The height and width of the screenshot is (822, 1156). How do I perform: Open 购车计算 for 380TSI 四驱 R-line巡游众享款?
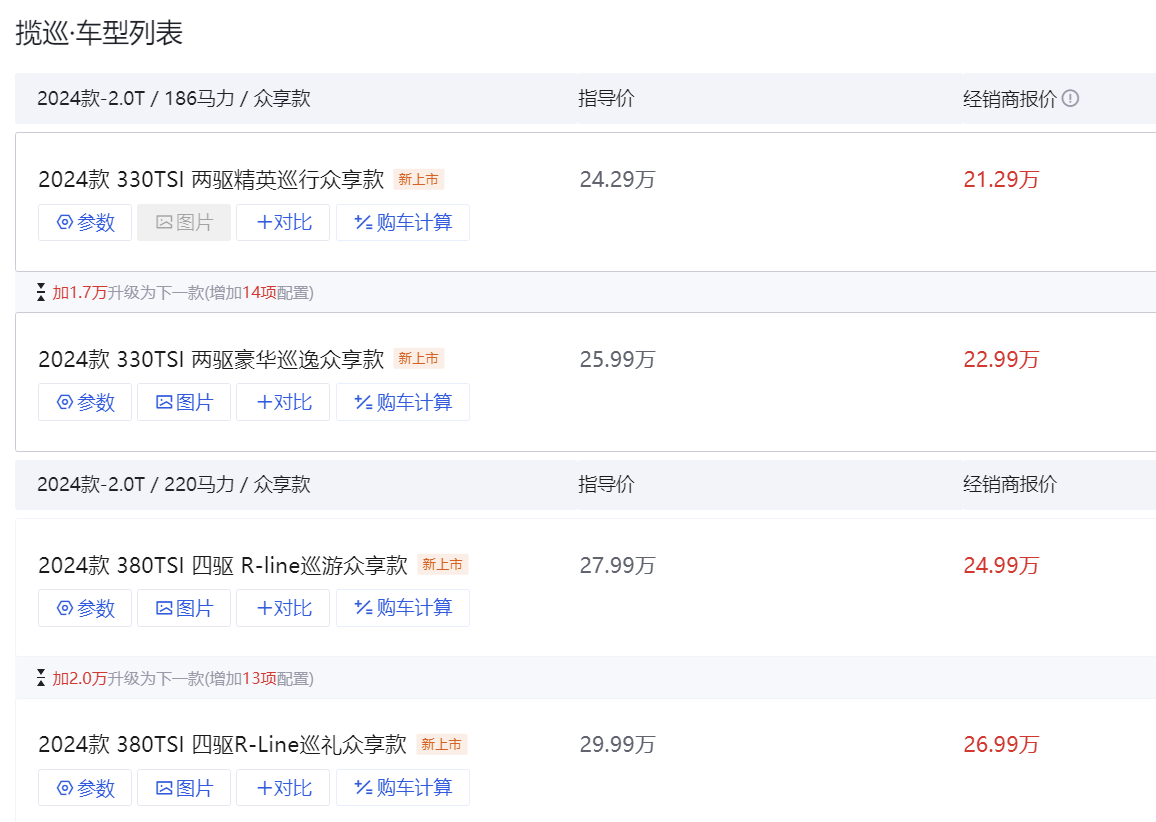(x=403, y=608)
